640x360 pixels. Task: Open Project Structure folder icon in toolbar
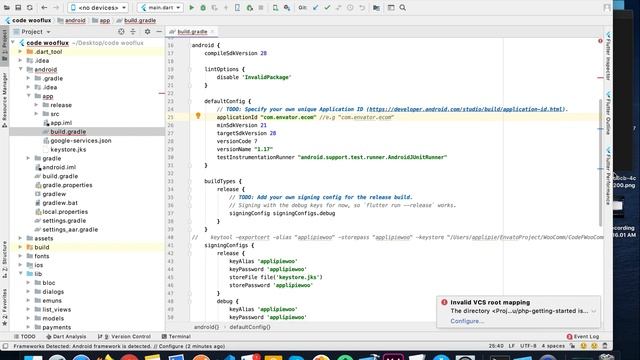pos(376,7)
